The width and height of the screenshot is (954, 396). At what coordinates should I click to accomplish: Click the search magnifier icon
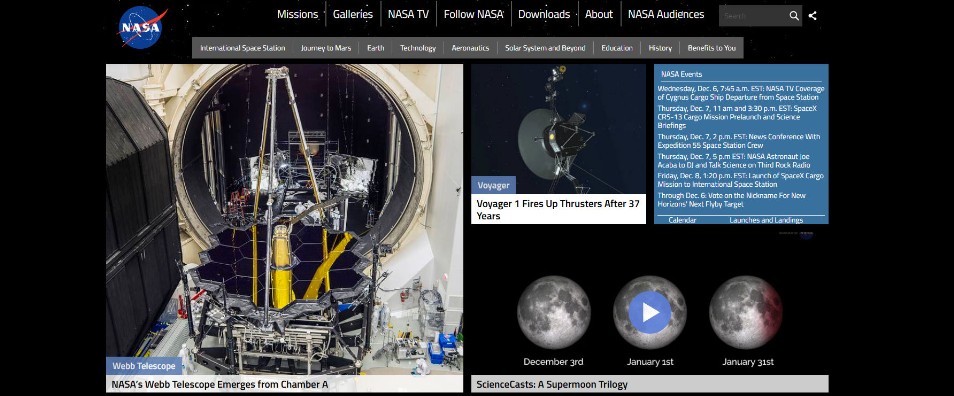(794, 16)
